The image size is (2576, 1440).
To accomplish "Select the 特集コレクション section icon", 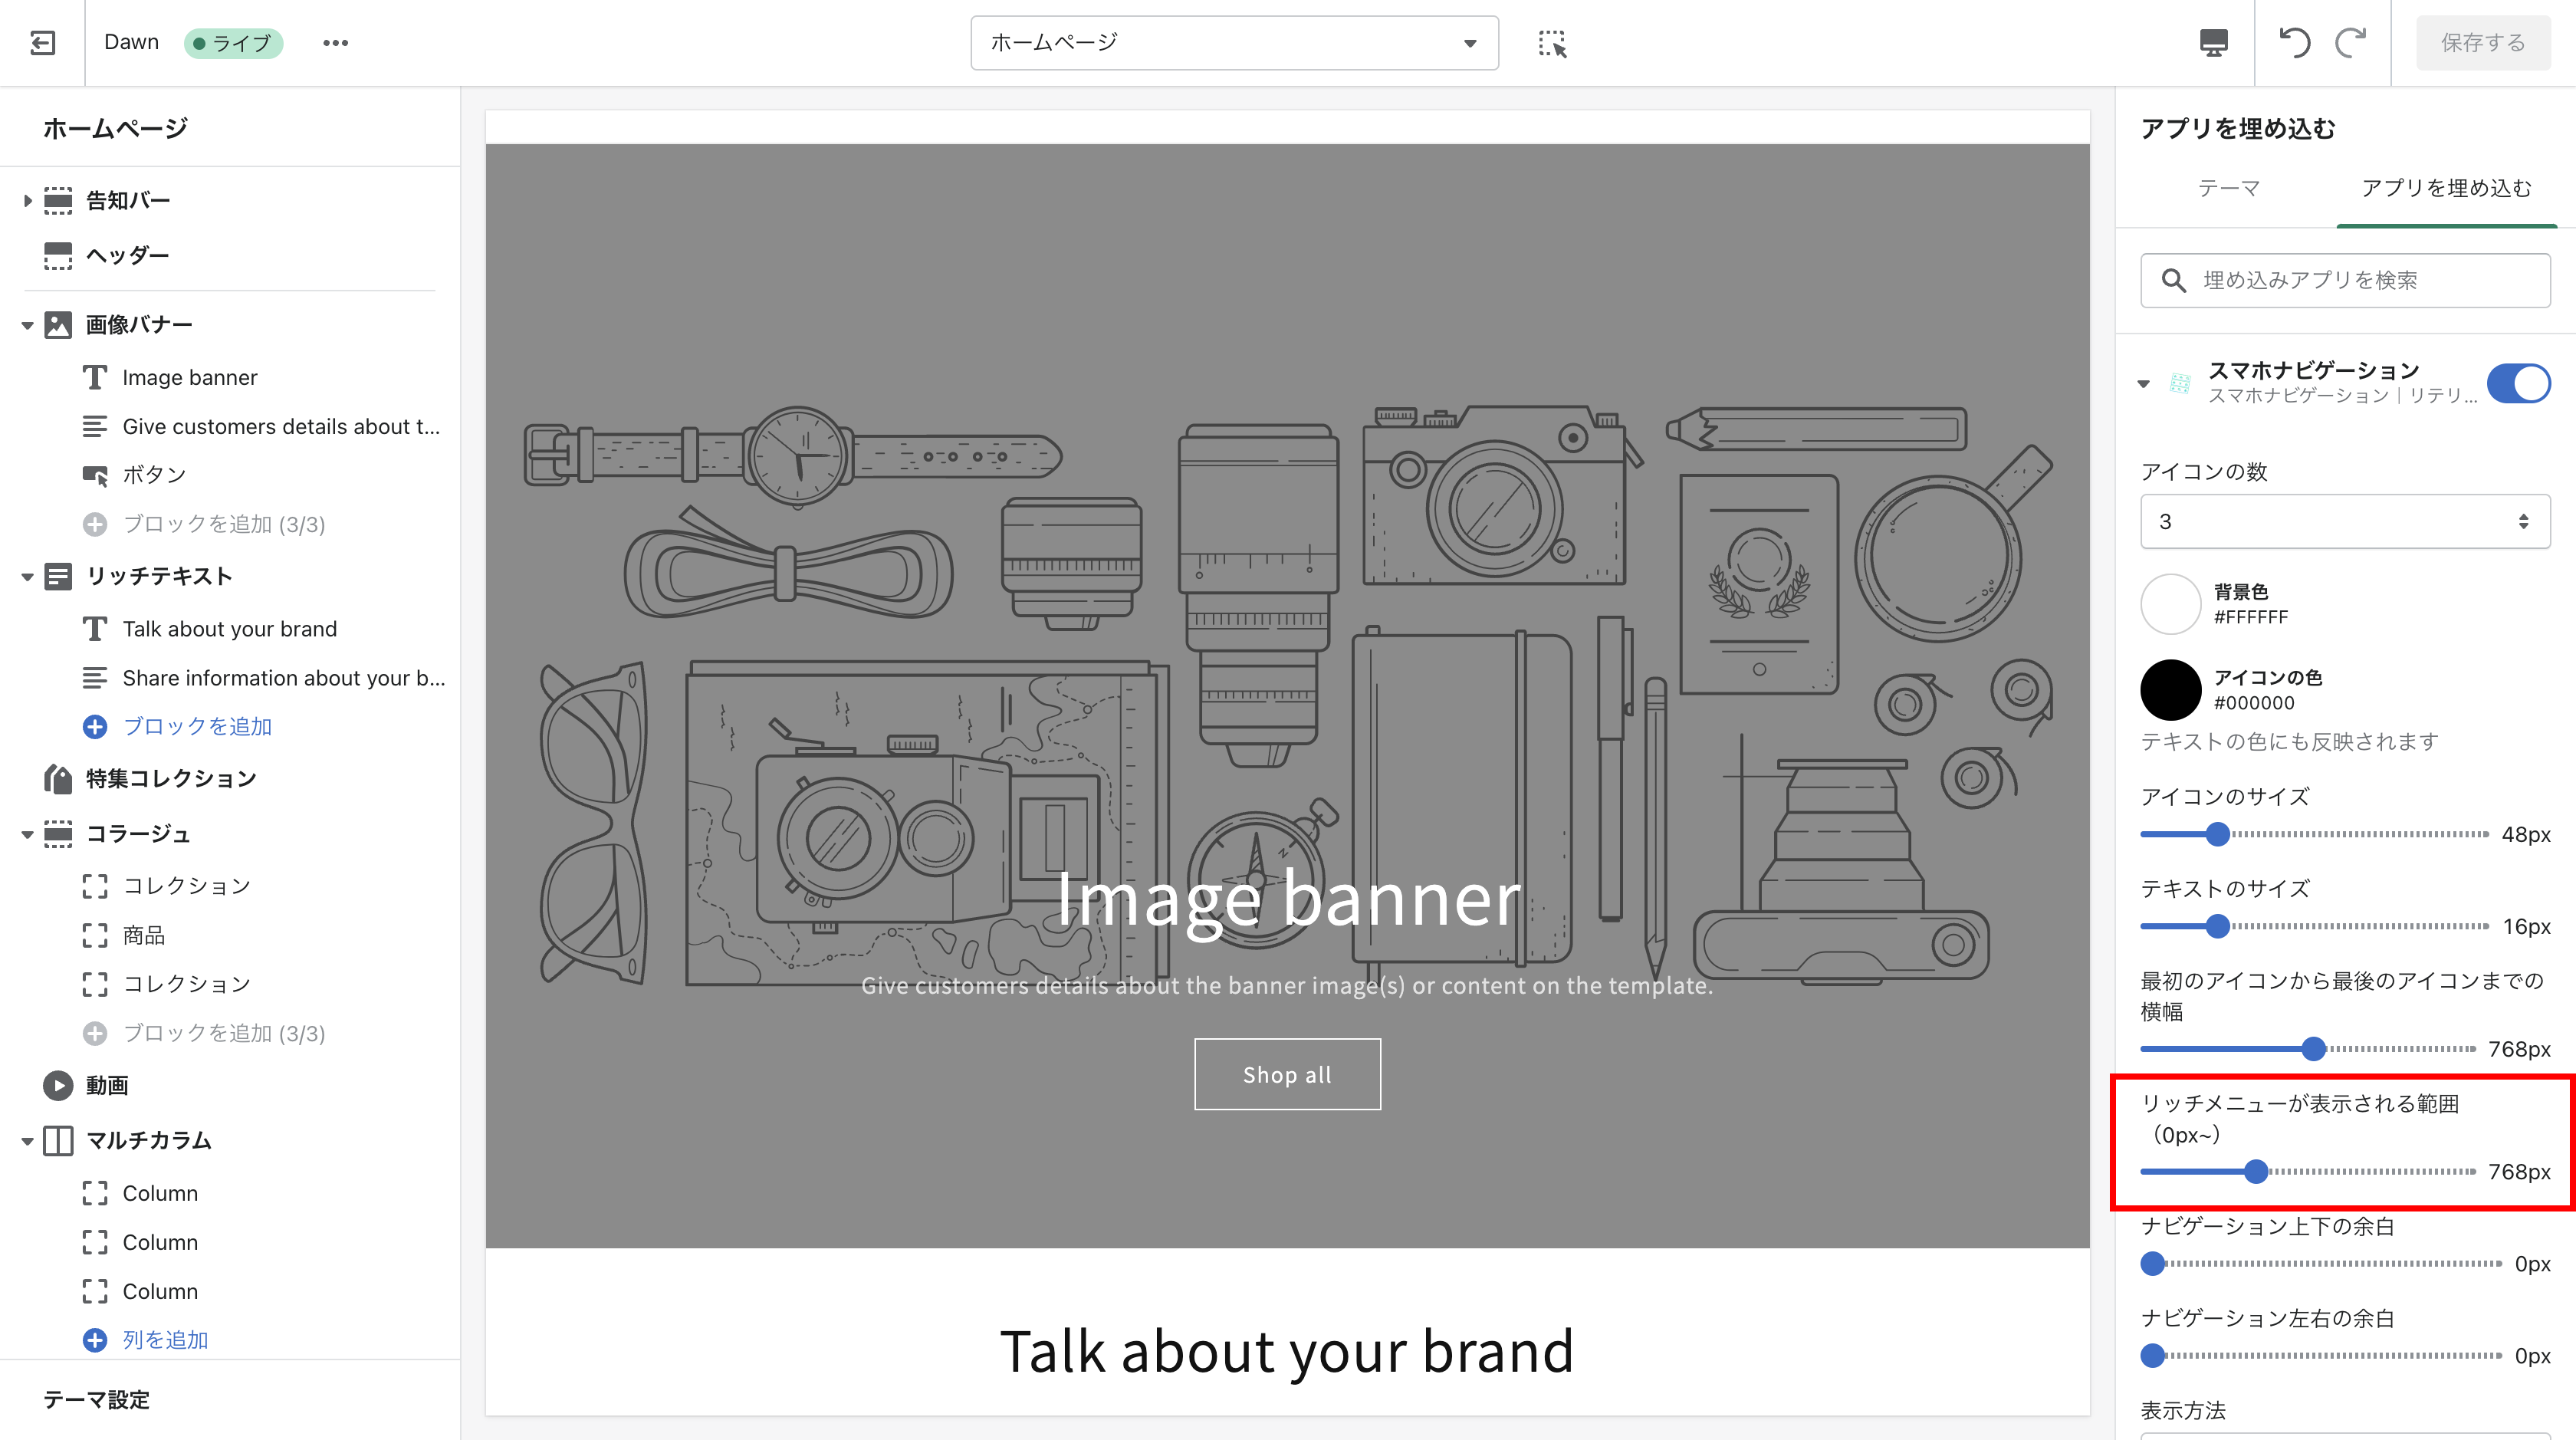I will point(58,779).
